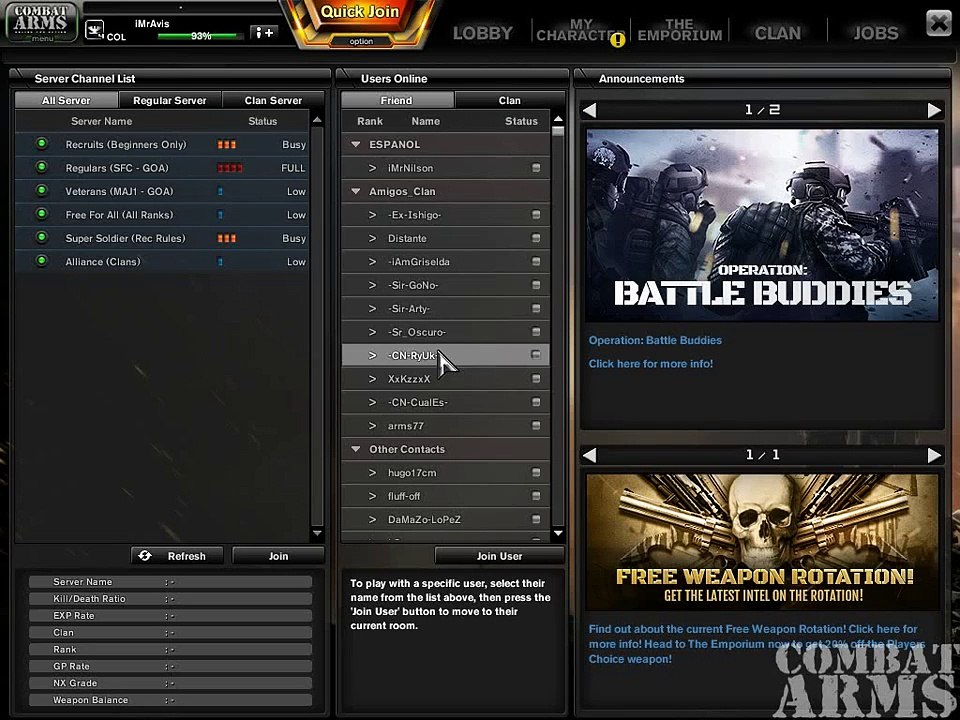Screen dimensions: 960x720
Task: Click the Join server button
Action: coord(279,556)
